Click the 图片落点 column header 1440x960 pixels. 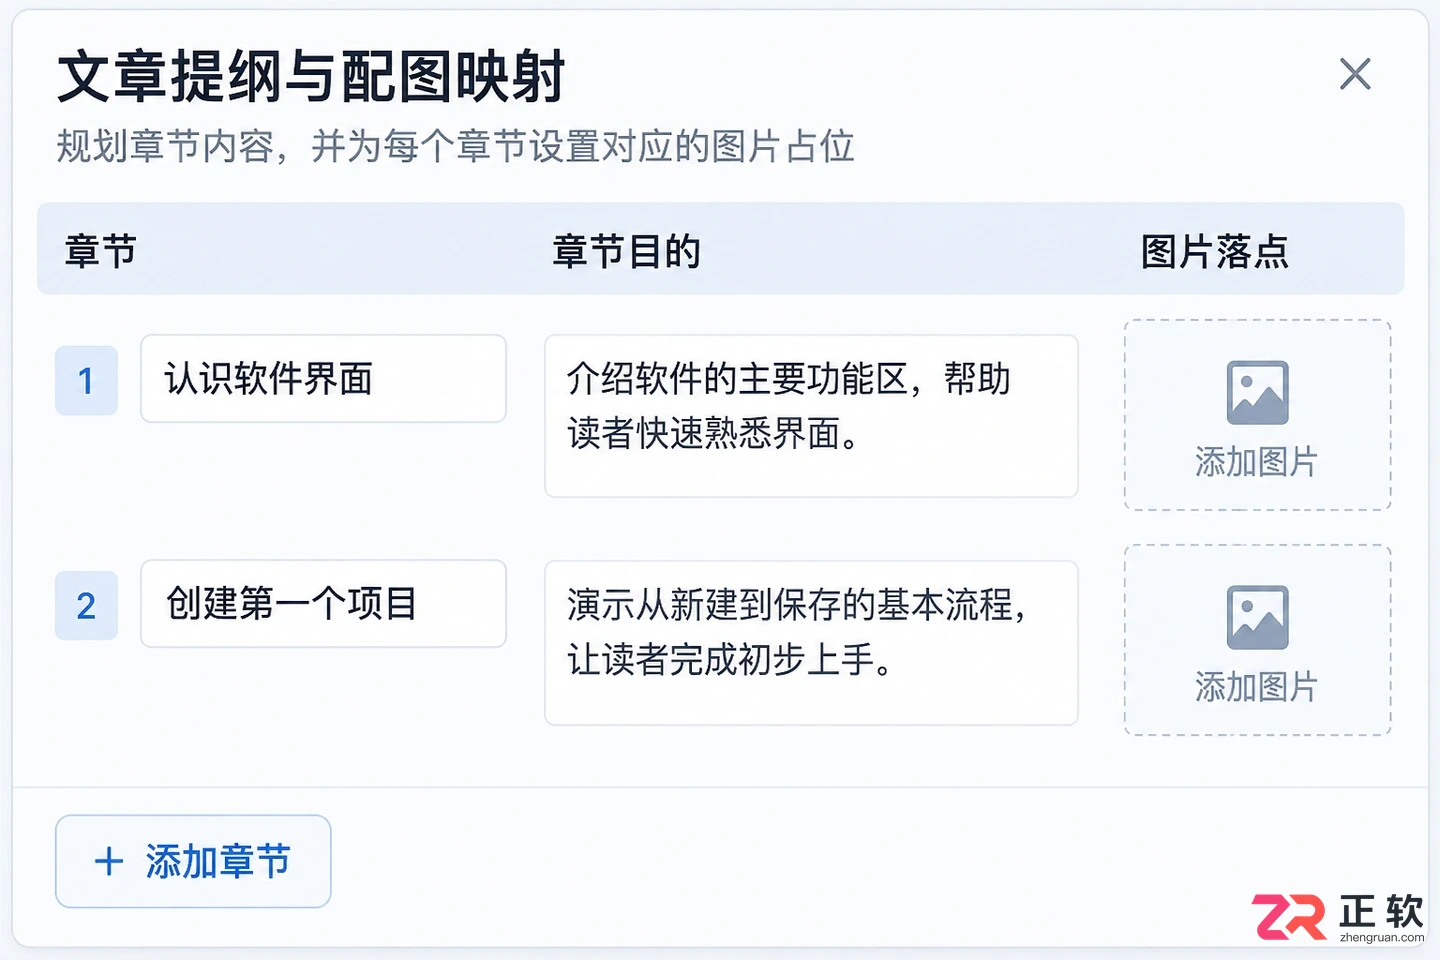1215,251
